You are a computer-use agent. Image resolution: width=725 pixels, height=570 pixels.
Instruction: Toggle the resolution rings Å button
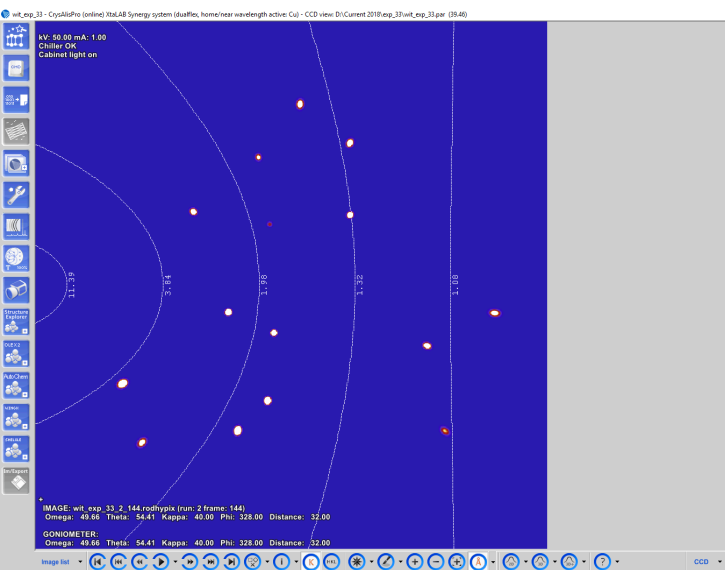tap(478, 562)
